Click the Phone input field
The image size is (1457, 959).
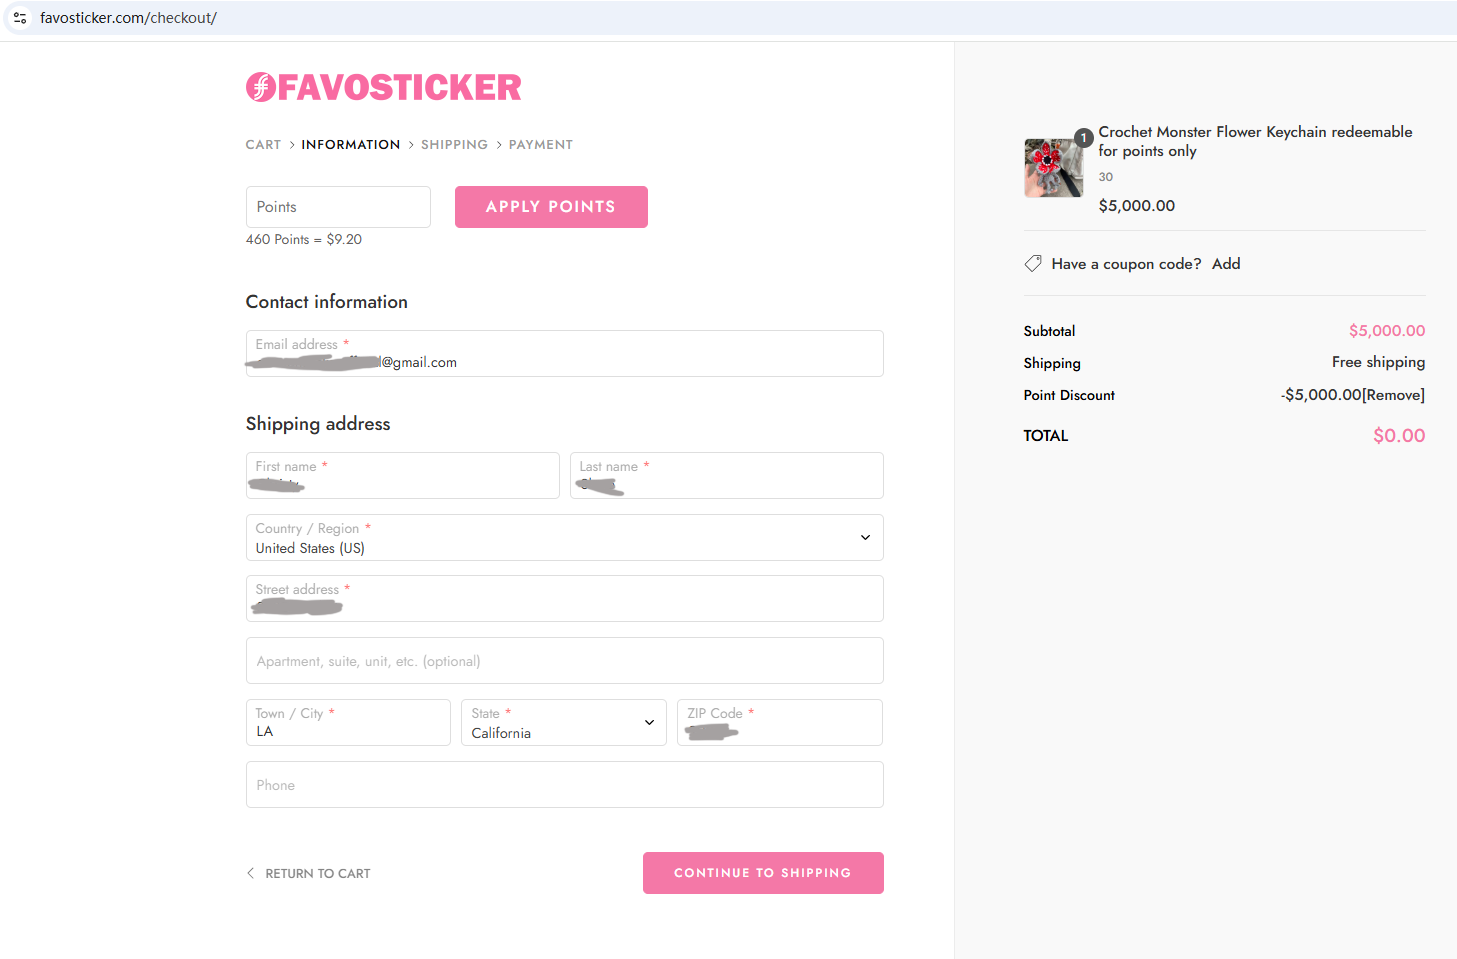pyautogui.click(x=564, y=784)
